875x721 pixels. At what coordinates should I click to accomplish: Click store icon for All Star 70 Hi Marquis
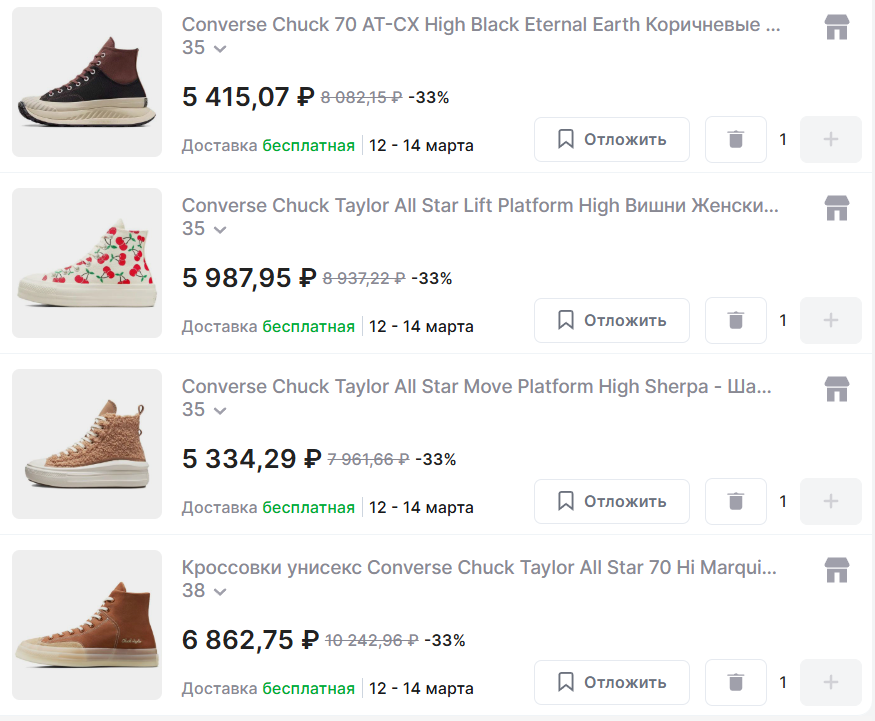coord(836,571)
